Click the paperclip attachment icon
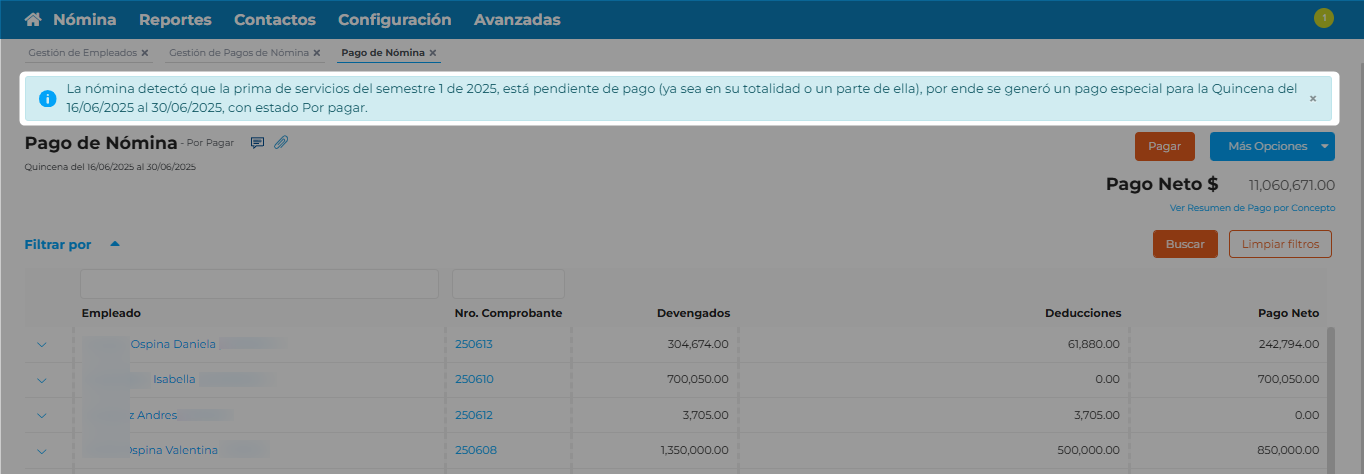The height and width of the screenshot is (474, 1364). point(281,143)
